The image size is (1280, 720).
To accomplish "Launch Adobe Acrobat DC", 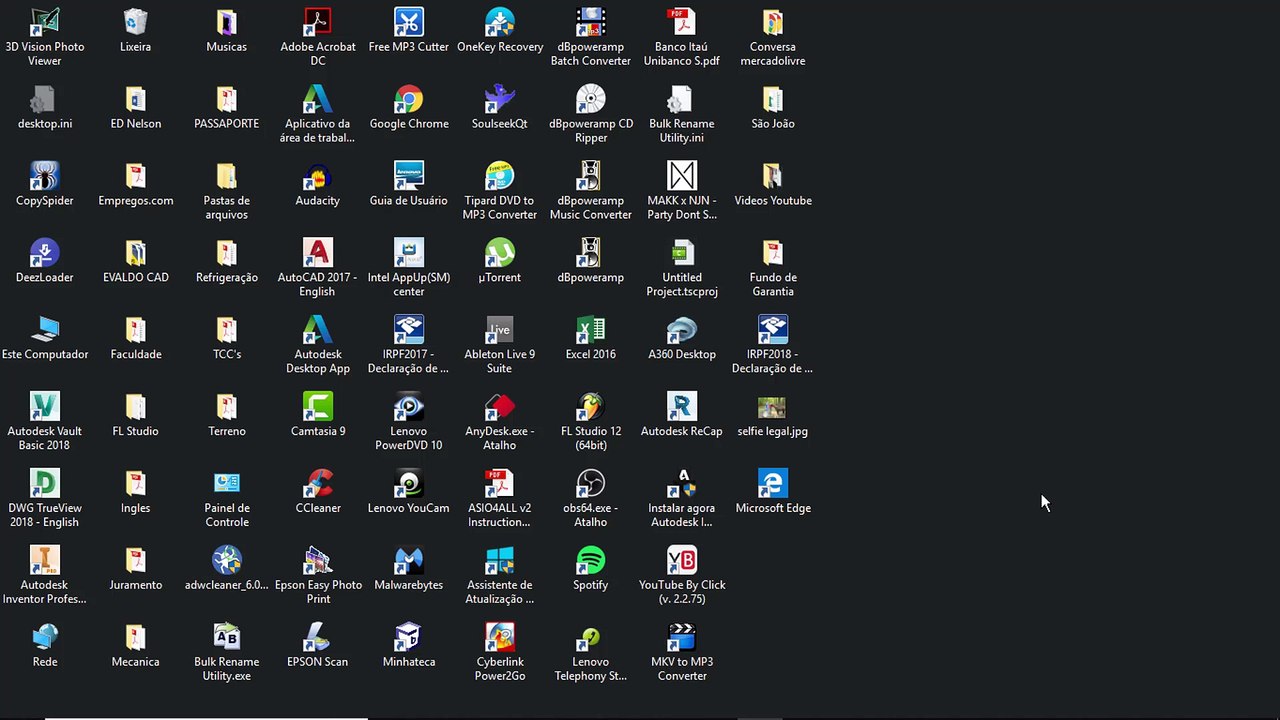I will [318, 23].
